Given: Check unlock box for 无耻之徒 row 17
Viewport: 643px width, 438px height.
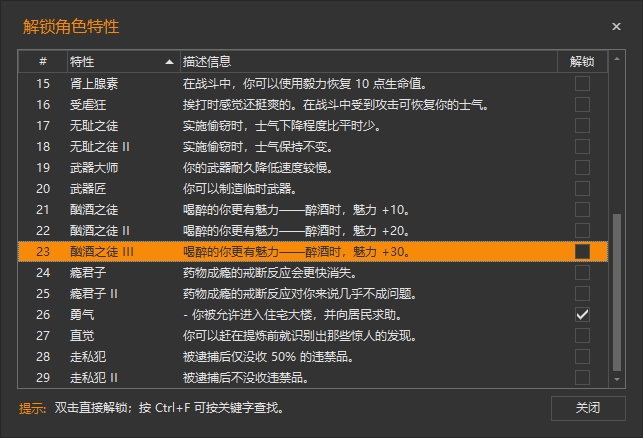Looking at the screenshot, I should [582, 125].
